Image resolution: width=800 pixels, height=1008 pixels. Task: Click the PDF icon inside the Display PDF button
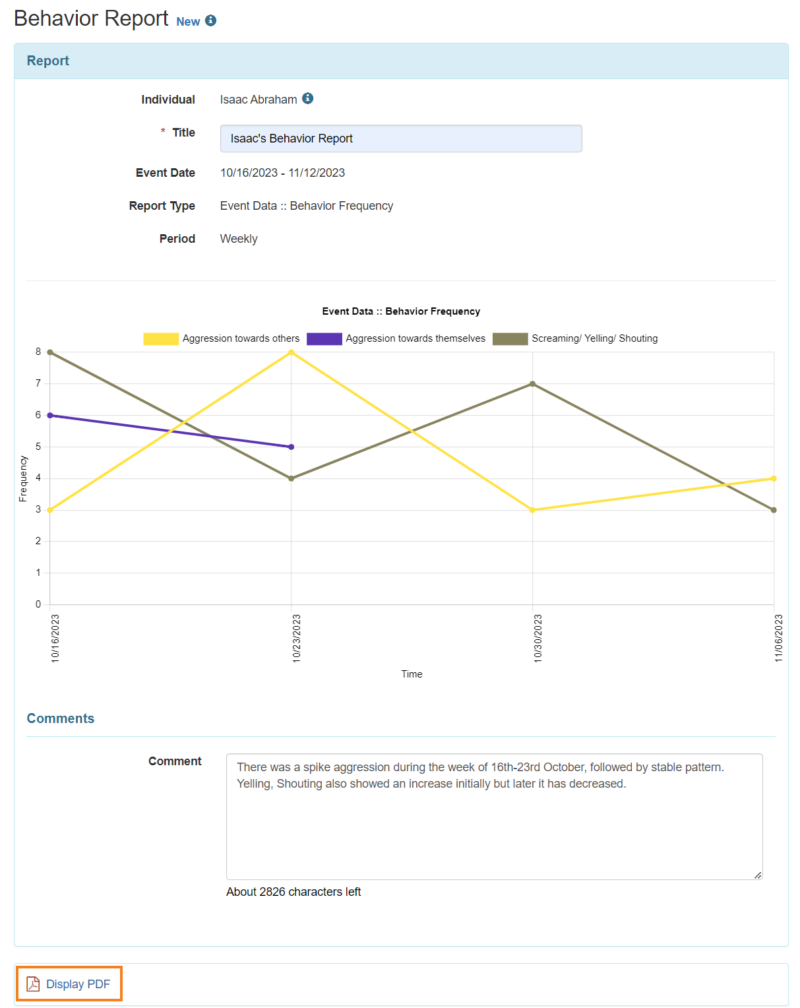pyautogui.click(x=35, y=983)
